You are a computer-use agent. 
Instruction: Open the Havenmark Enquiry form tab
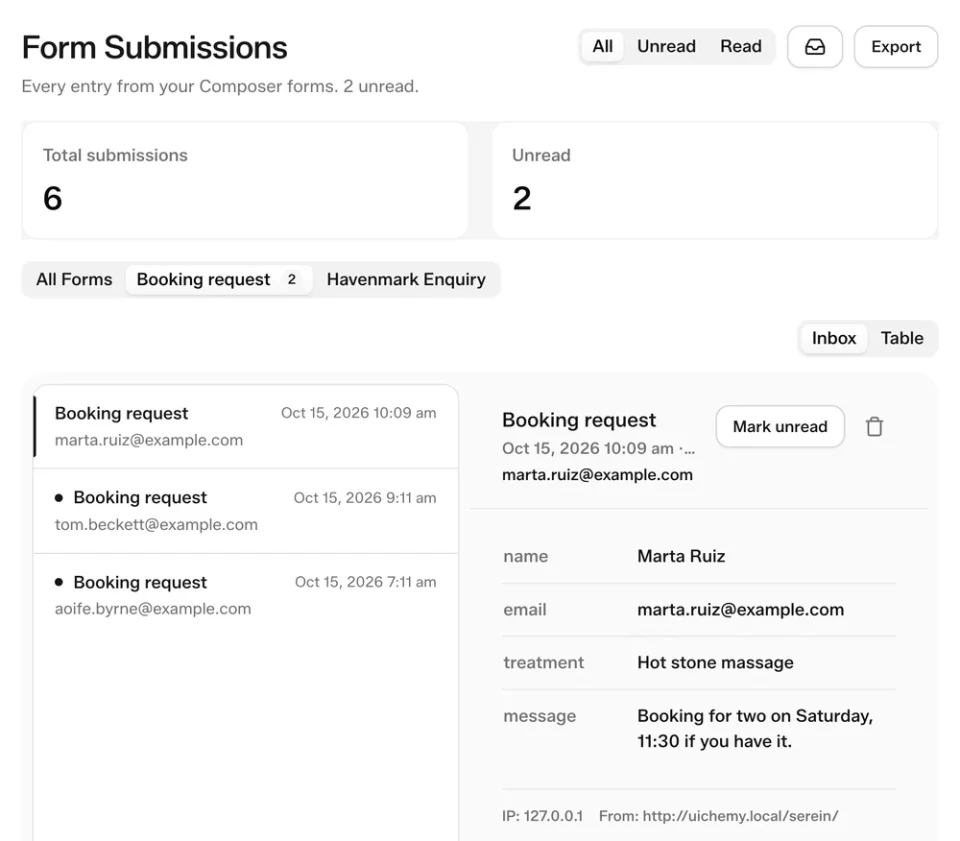coord(406,280)
